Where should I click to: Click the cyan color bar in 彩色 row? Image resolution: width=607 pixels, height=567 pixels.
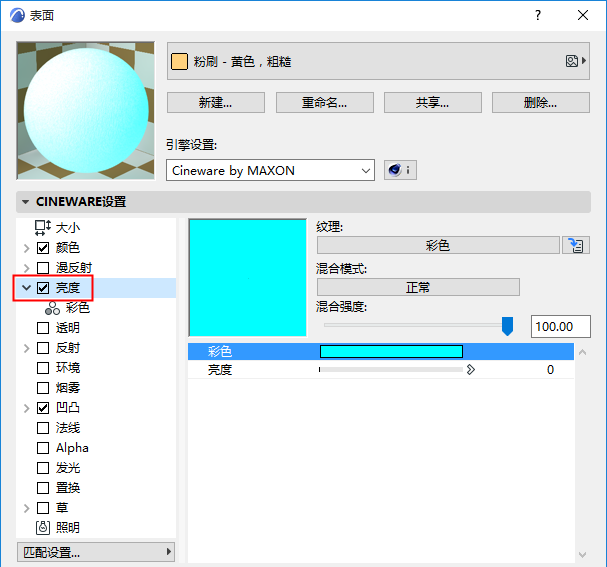tap(391, 351)
